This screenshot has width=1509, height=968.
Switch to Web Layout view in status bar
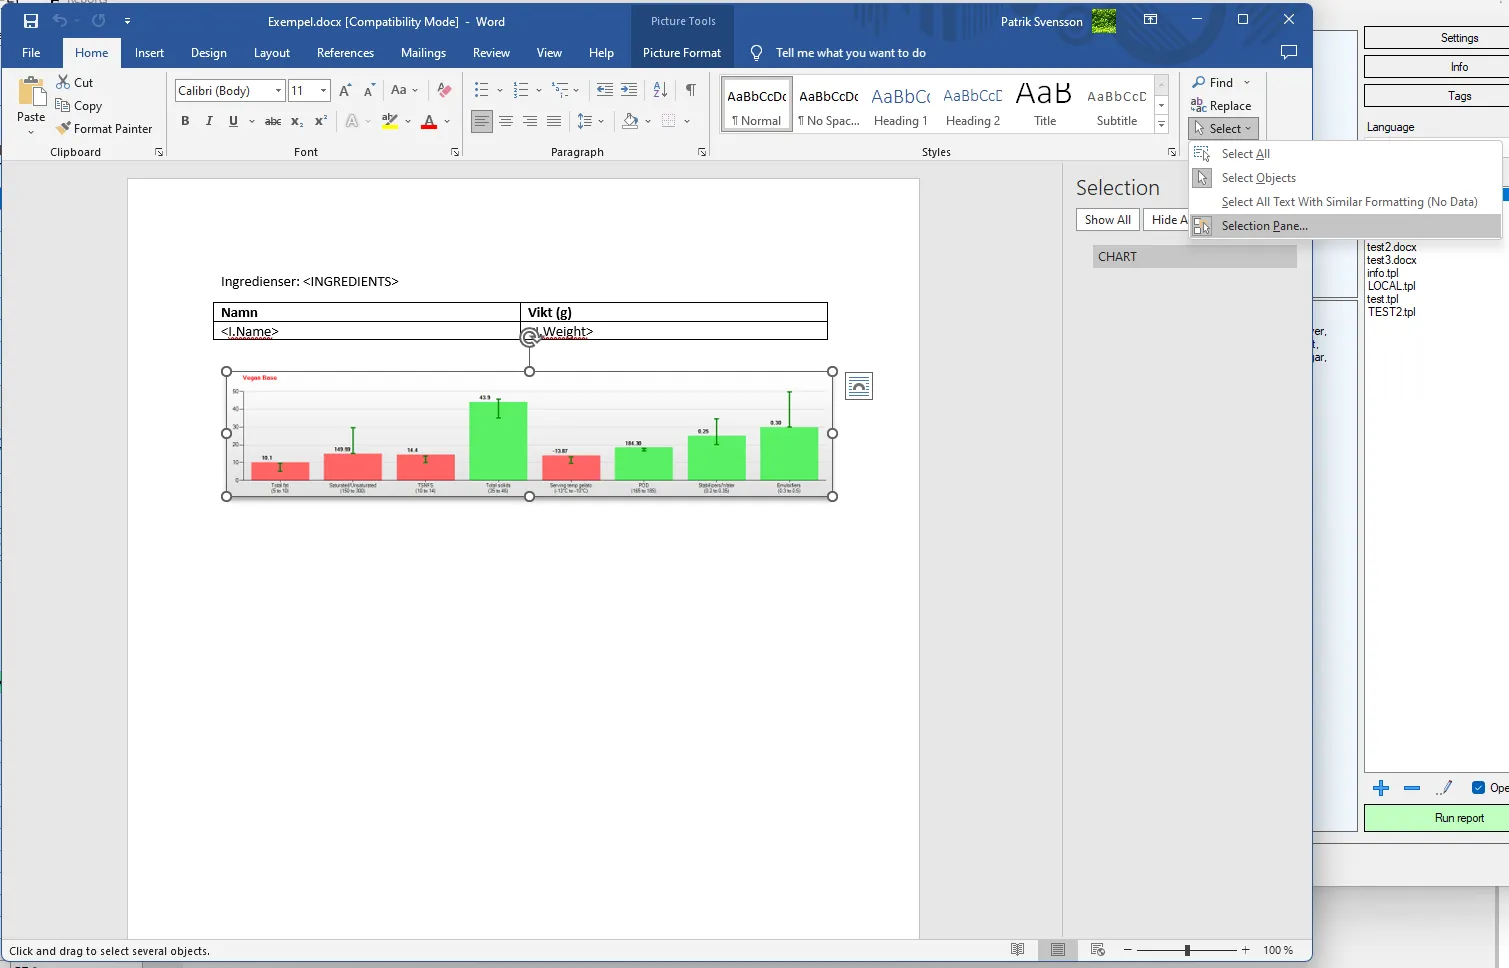click(x=1098, y=950)
